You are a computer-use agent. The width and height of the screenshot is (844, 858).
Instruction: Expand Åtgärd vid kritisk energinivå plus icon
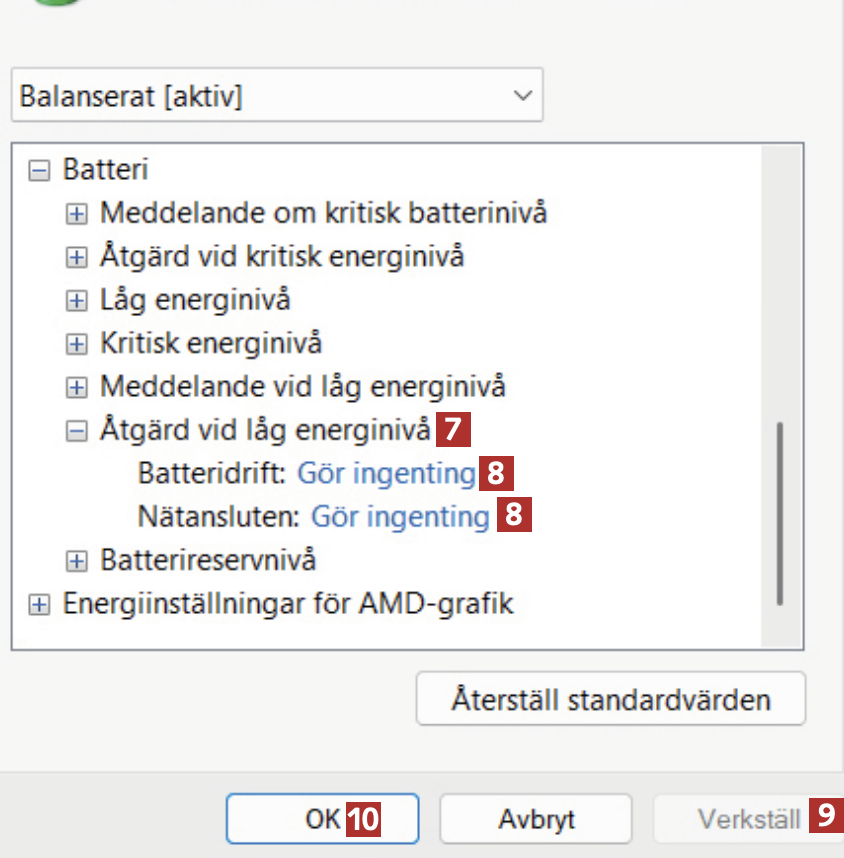76,257
